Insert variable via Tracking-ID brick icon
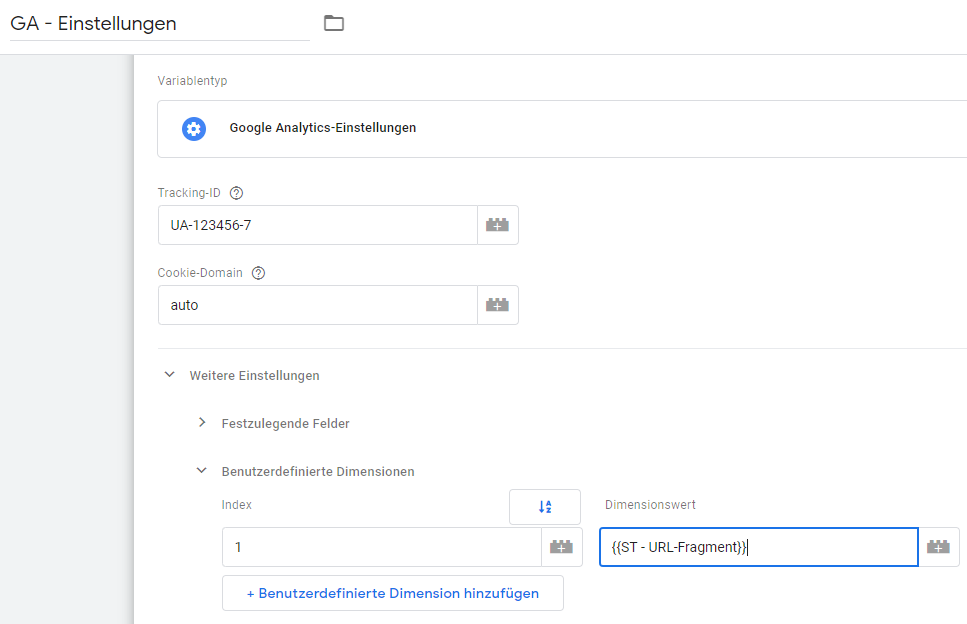This screenshot has width=967, height=624. pos(498,225)
